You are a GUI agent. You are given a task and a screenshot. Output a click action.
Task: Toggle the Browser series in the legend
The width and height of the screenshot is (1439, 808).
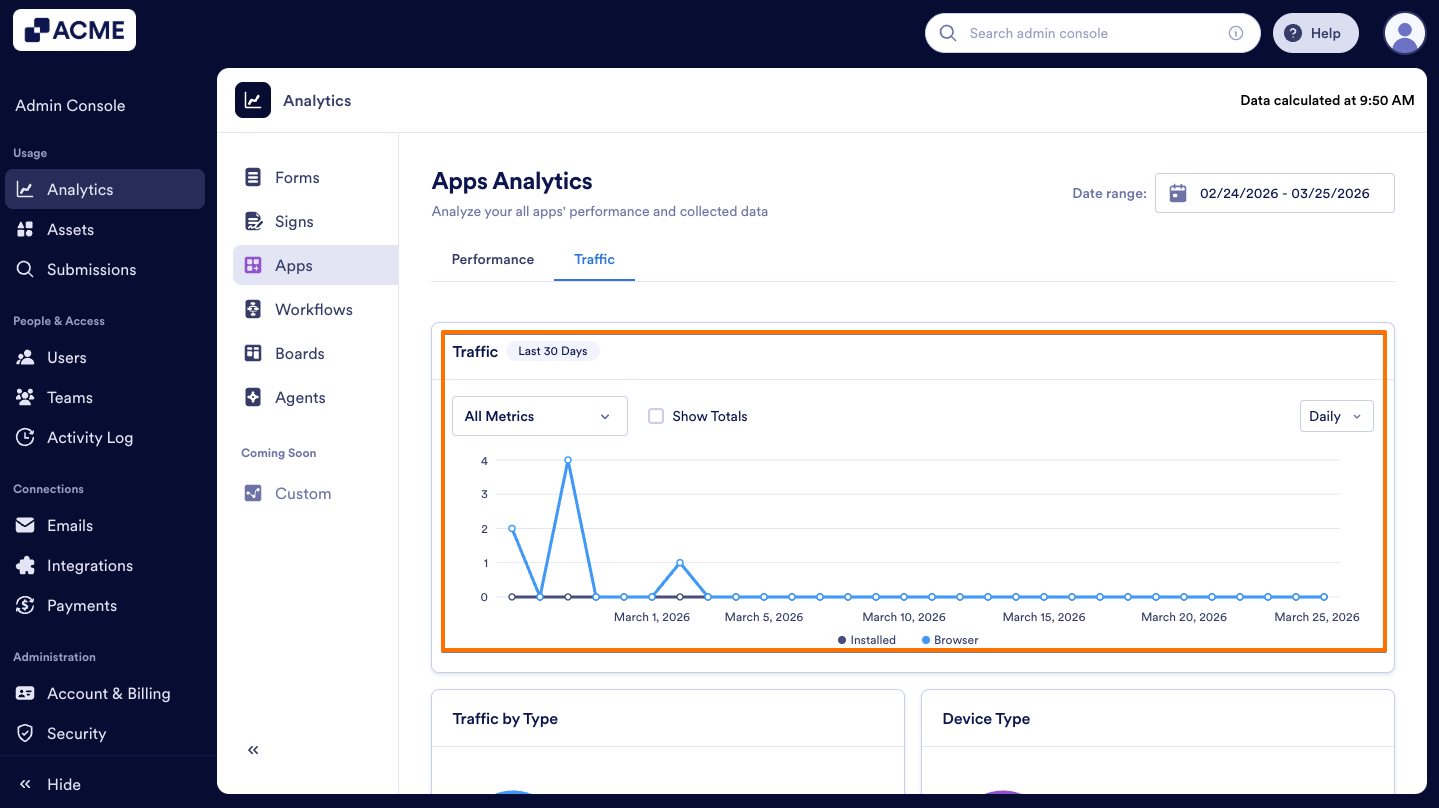948,639
